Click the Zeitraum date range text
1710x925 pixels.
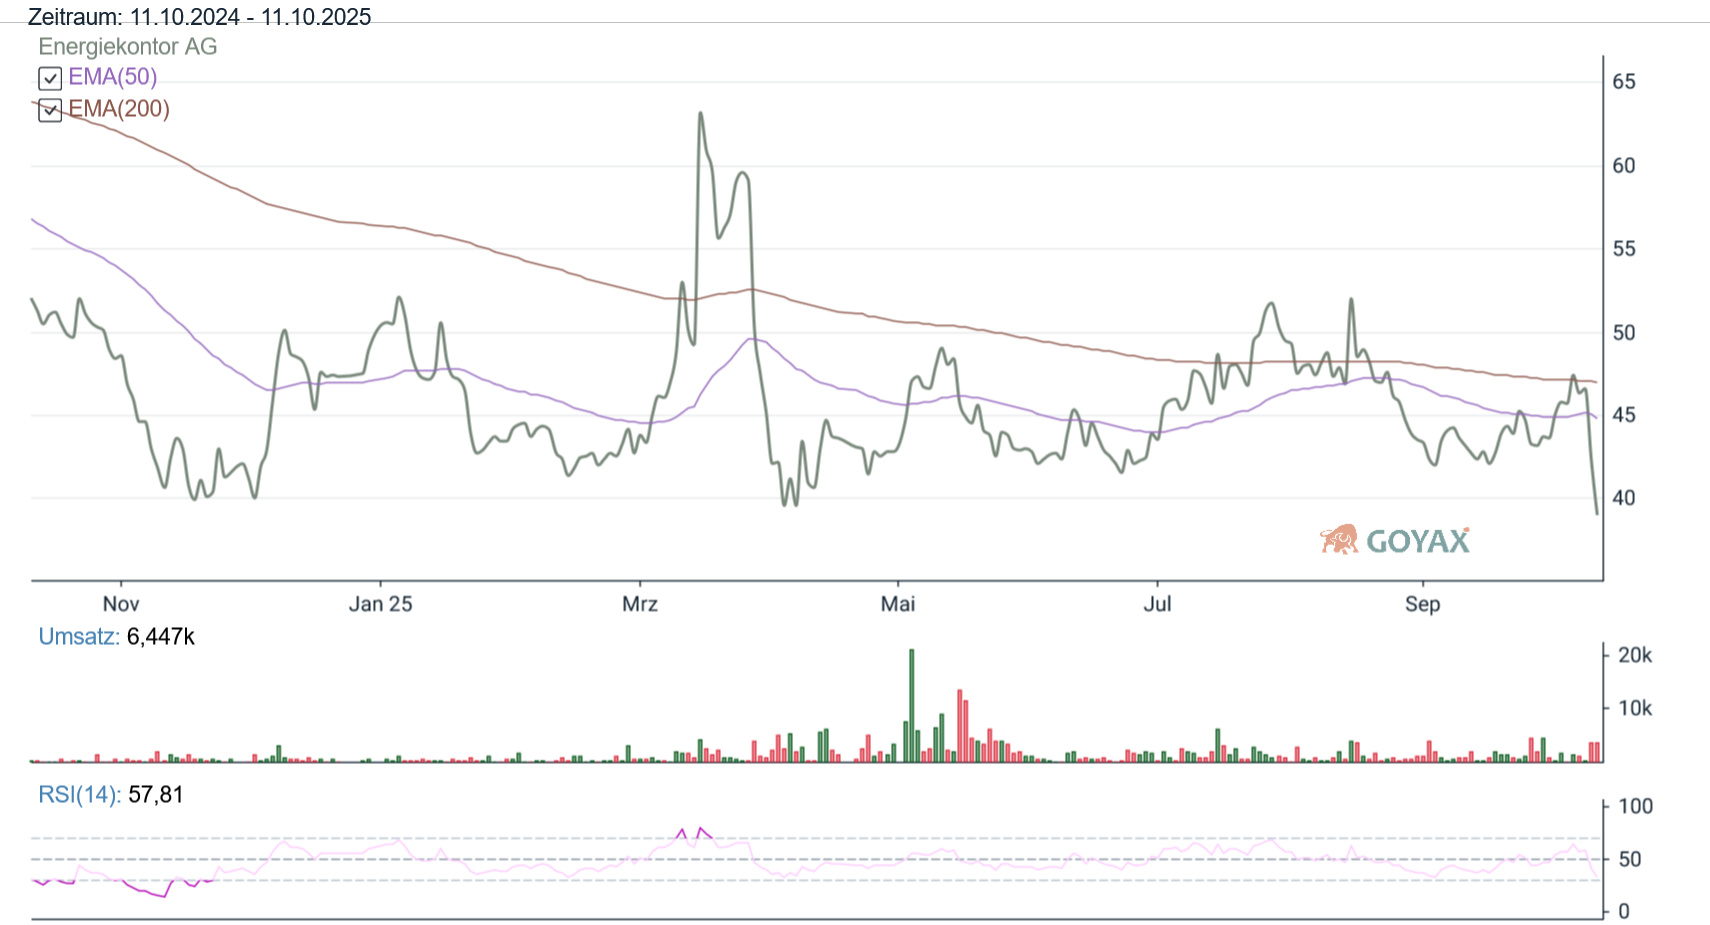pyautogui.click(x=200, y=17)
